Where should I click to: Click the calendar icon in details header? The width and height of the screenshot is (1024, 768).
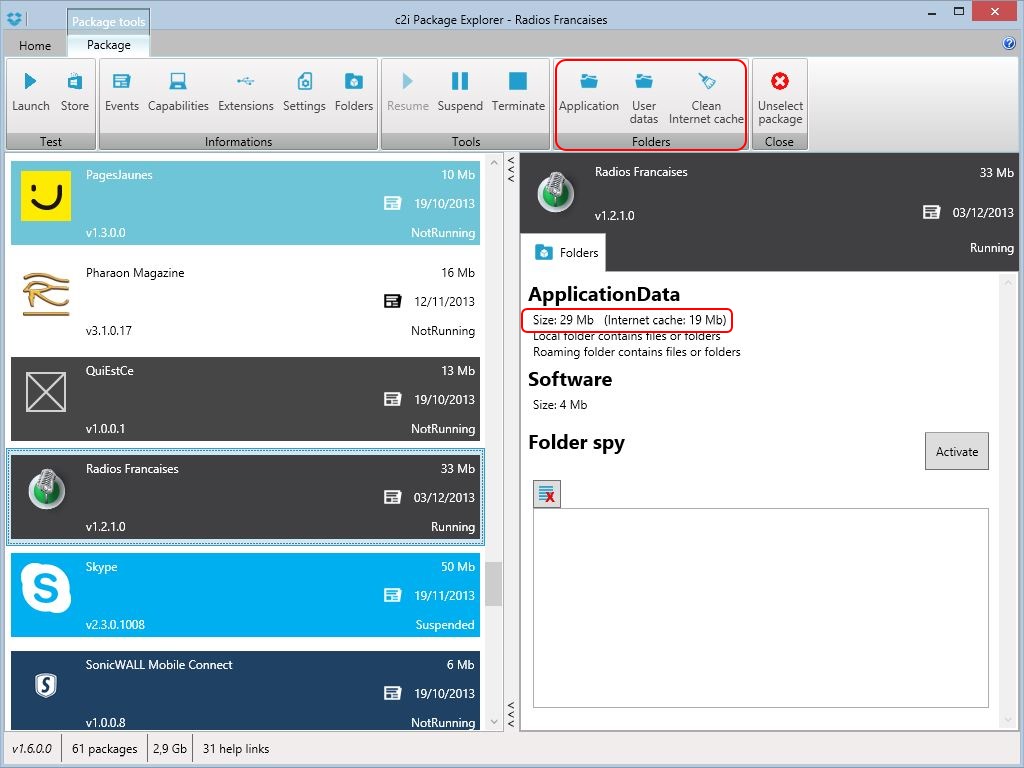pos(931,212)
